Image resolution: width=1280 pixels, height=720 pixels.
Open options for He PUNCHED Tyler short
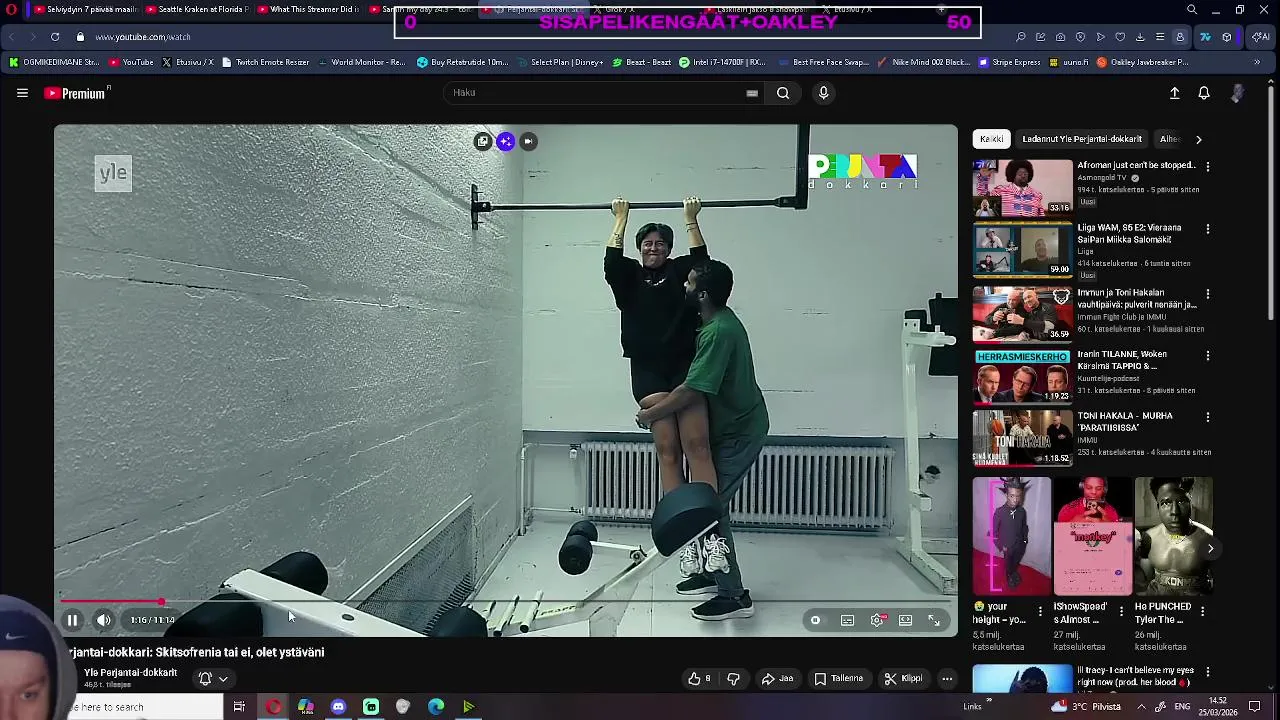(1202, 611)
